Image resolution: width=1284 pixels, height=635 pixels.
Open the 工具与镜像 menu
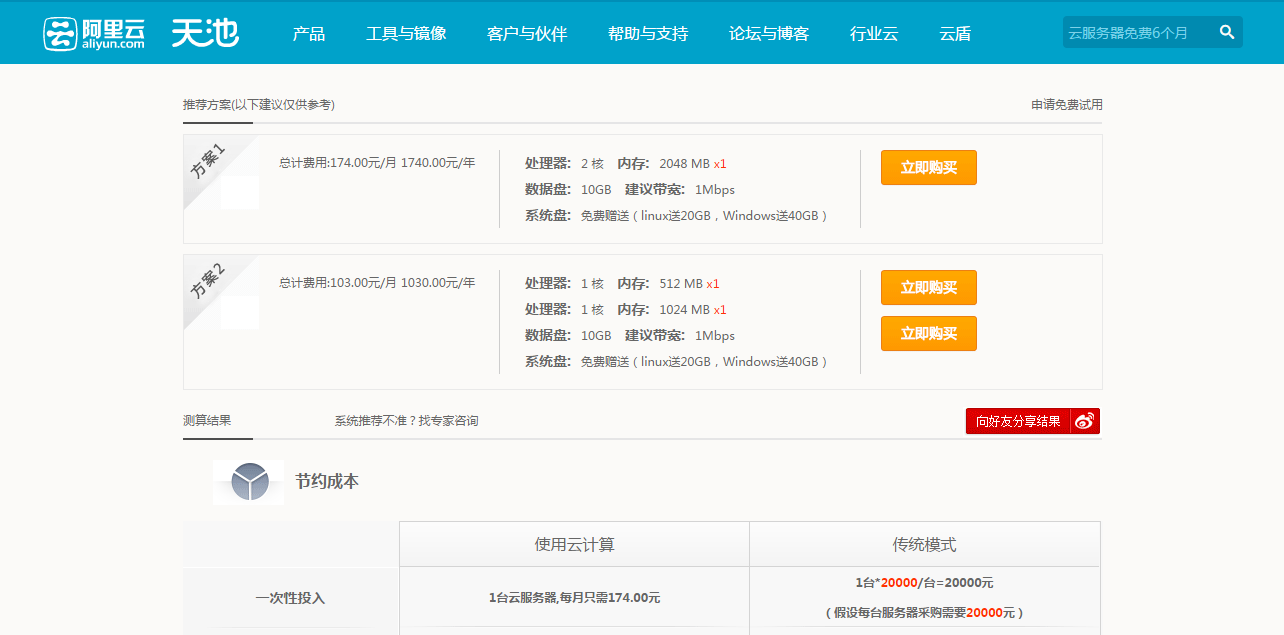coord(406,34)
